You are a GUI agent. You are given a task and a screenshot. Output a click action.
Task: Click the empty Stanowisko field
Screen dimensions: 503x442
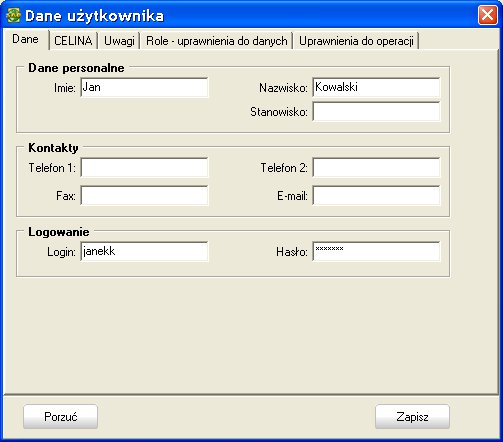coord(376,112)
